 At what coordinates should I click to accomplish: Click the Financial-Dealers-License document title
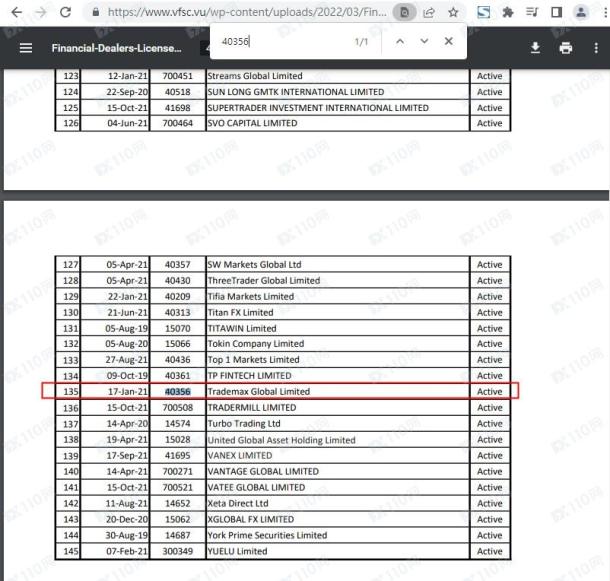click(116, 48)
